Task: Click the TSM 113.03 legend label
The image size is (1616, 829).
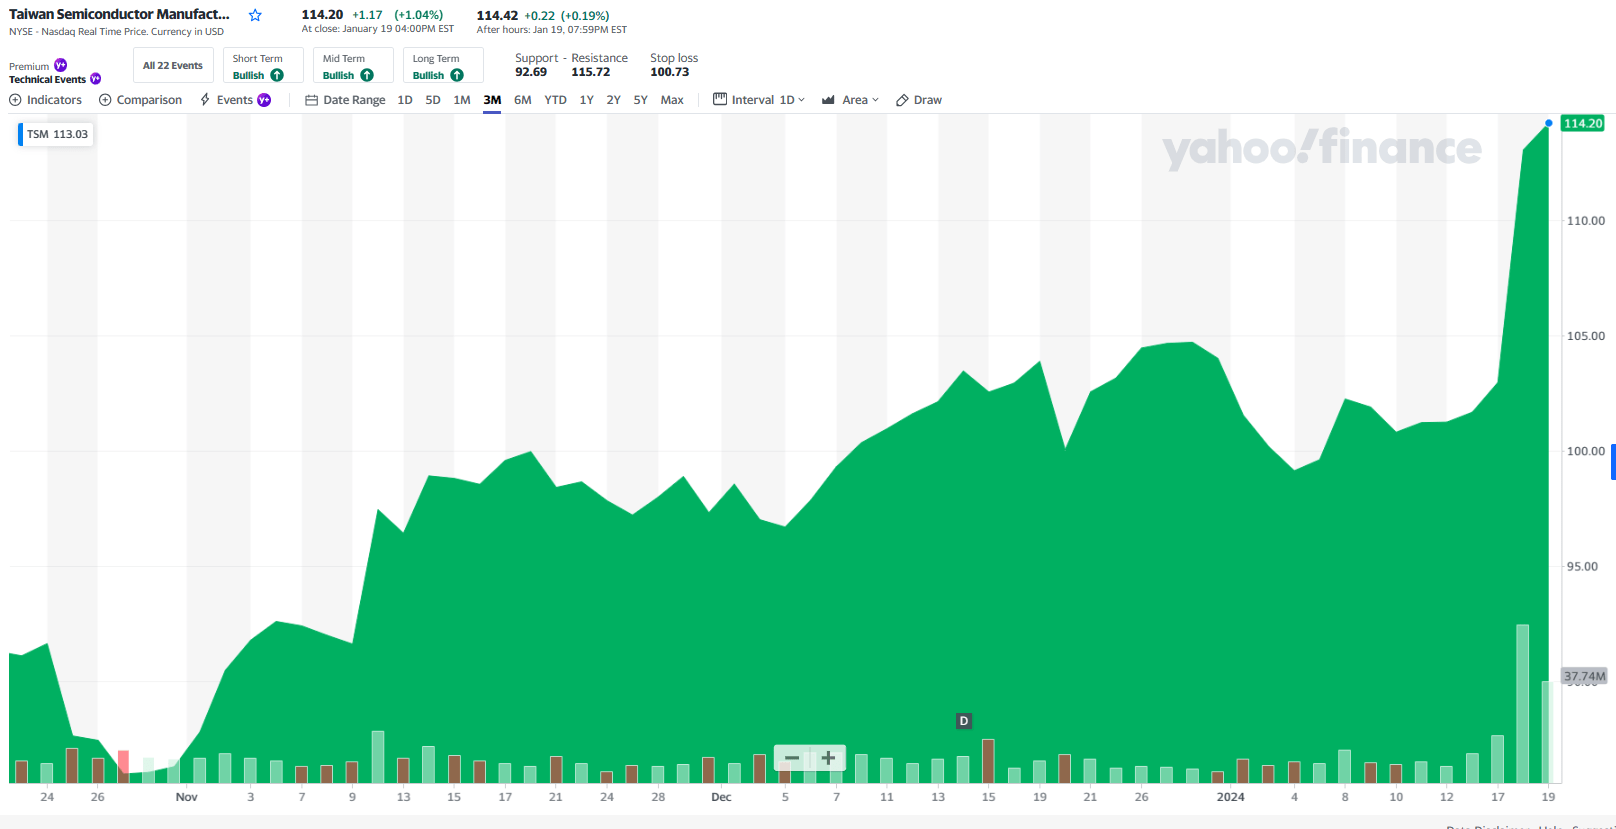Action: point(57,134)
